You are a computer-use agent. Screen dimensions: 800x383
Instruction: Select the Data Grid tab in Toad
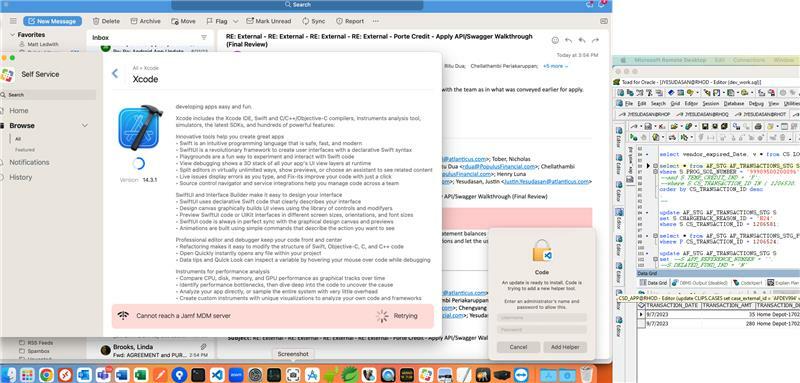pyautogui.click(x=653, y=283)
